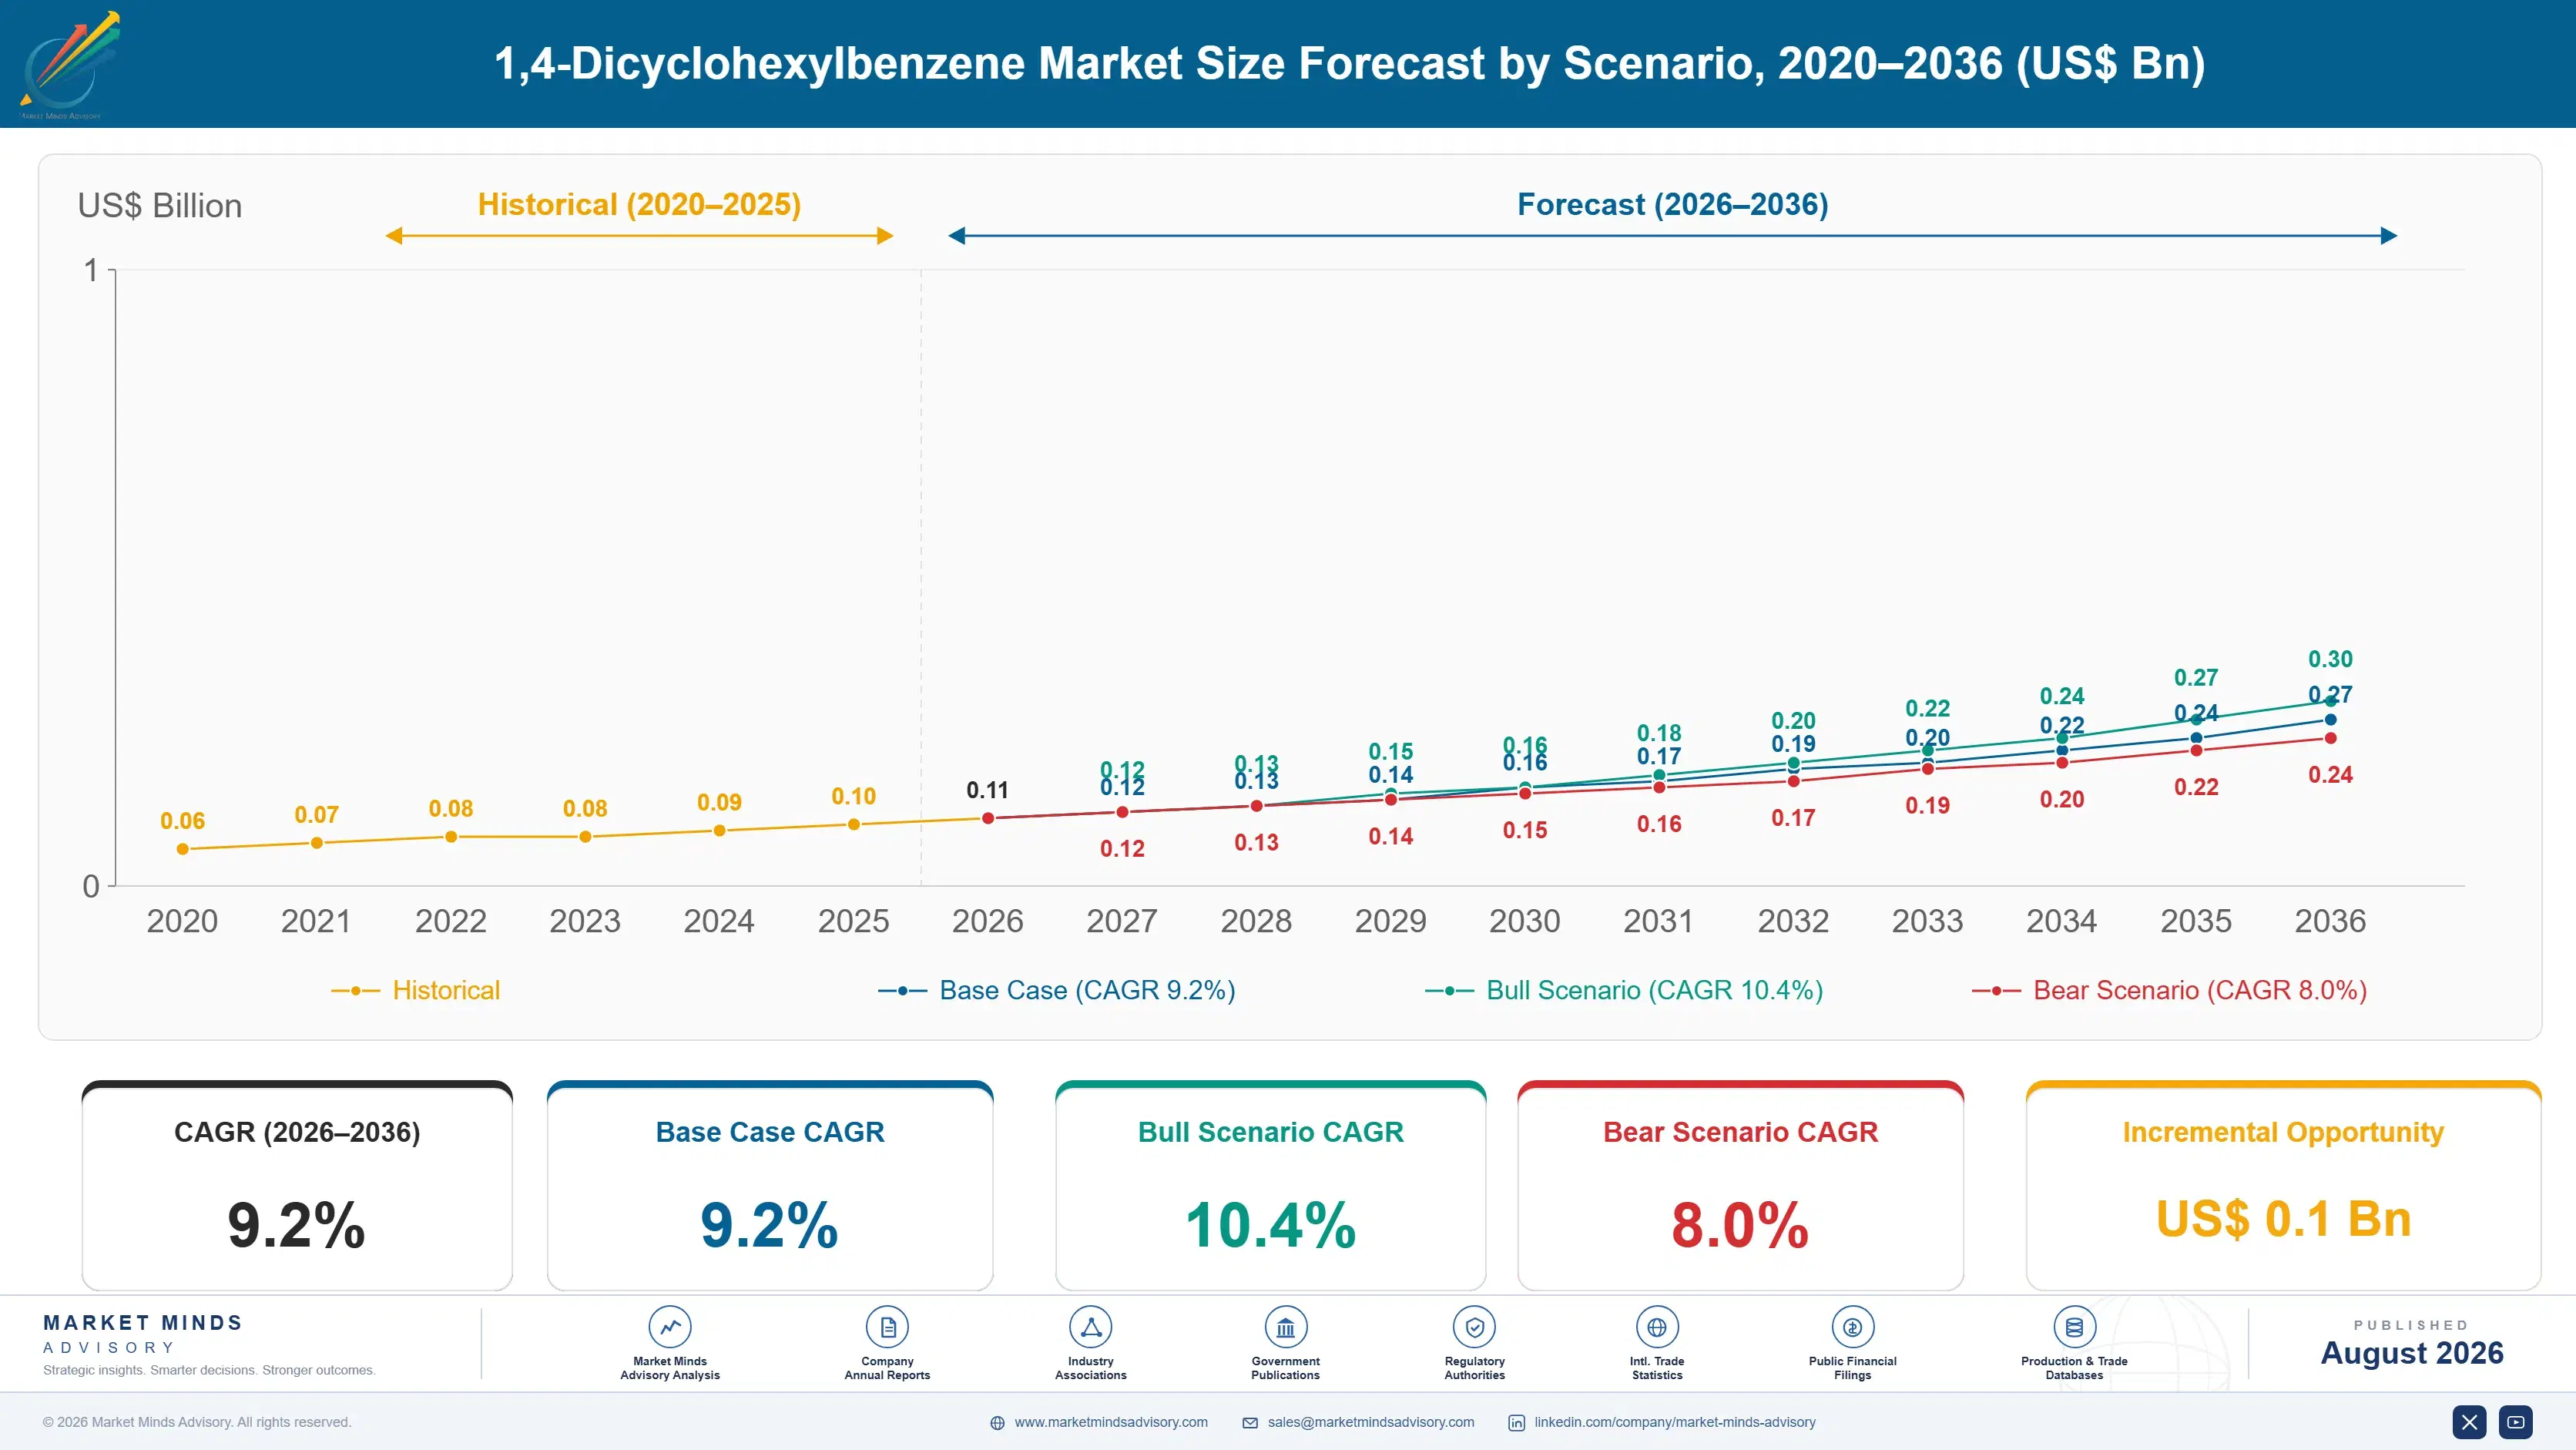The image size is (2576, 1450).
Task: Click the 0.19 Bear label for 2033
Action: click(1927, 806)
